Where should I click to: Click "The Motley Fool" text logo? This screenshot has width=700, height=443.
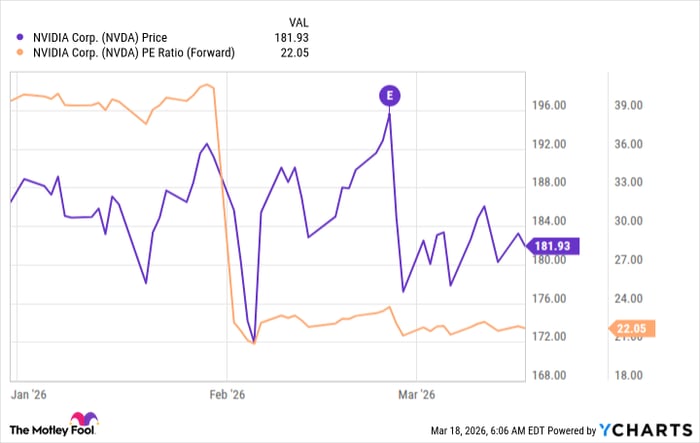click(43, 429)
